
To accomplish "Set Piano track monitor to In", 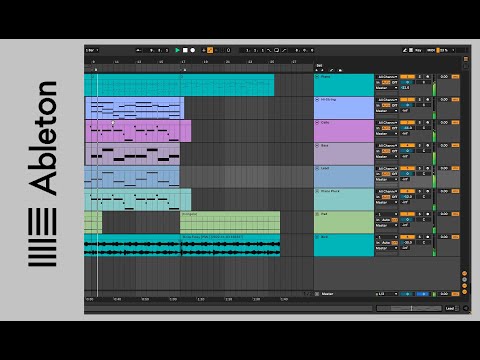I will click(x=378, y=82).
